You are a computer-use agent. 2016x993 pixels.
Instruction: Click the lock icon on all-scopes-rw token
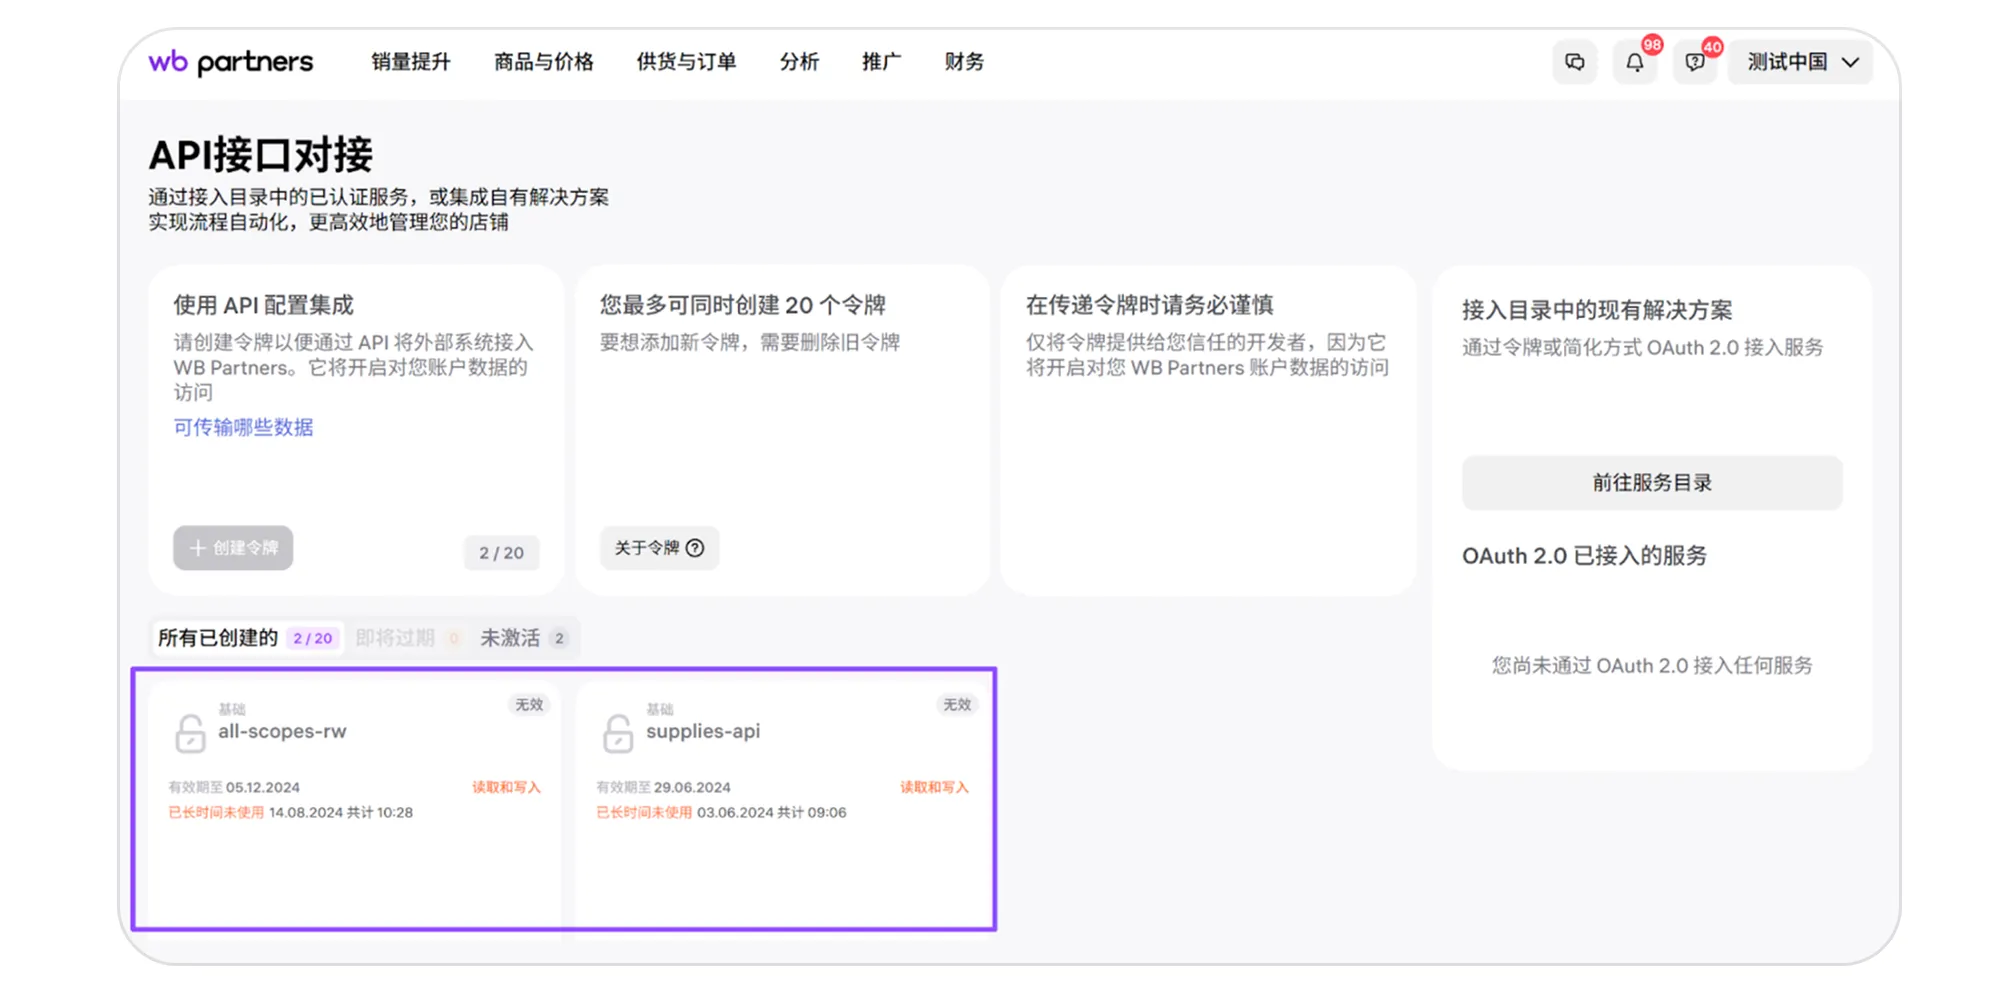[190, 734]
